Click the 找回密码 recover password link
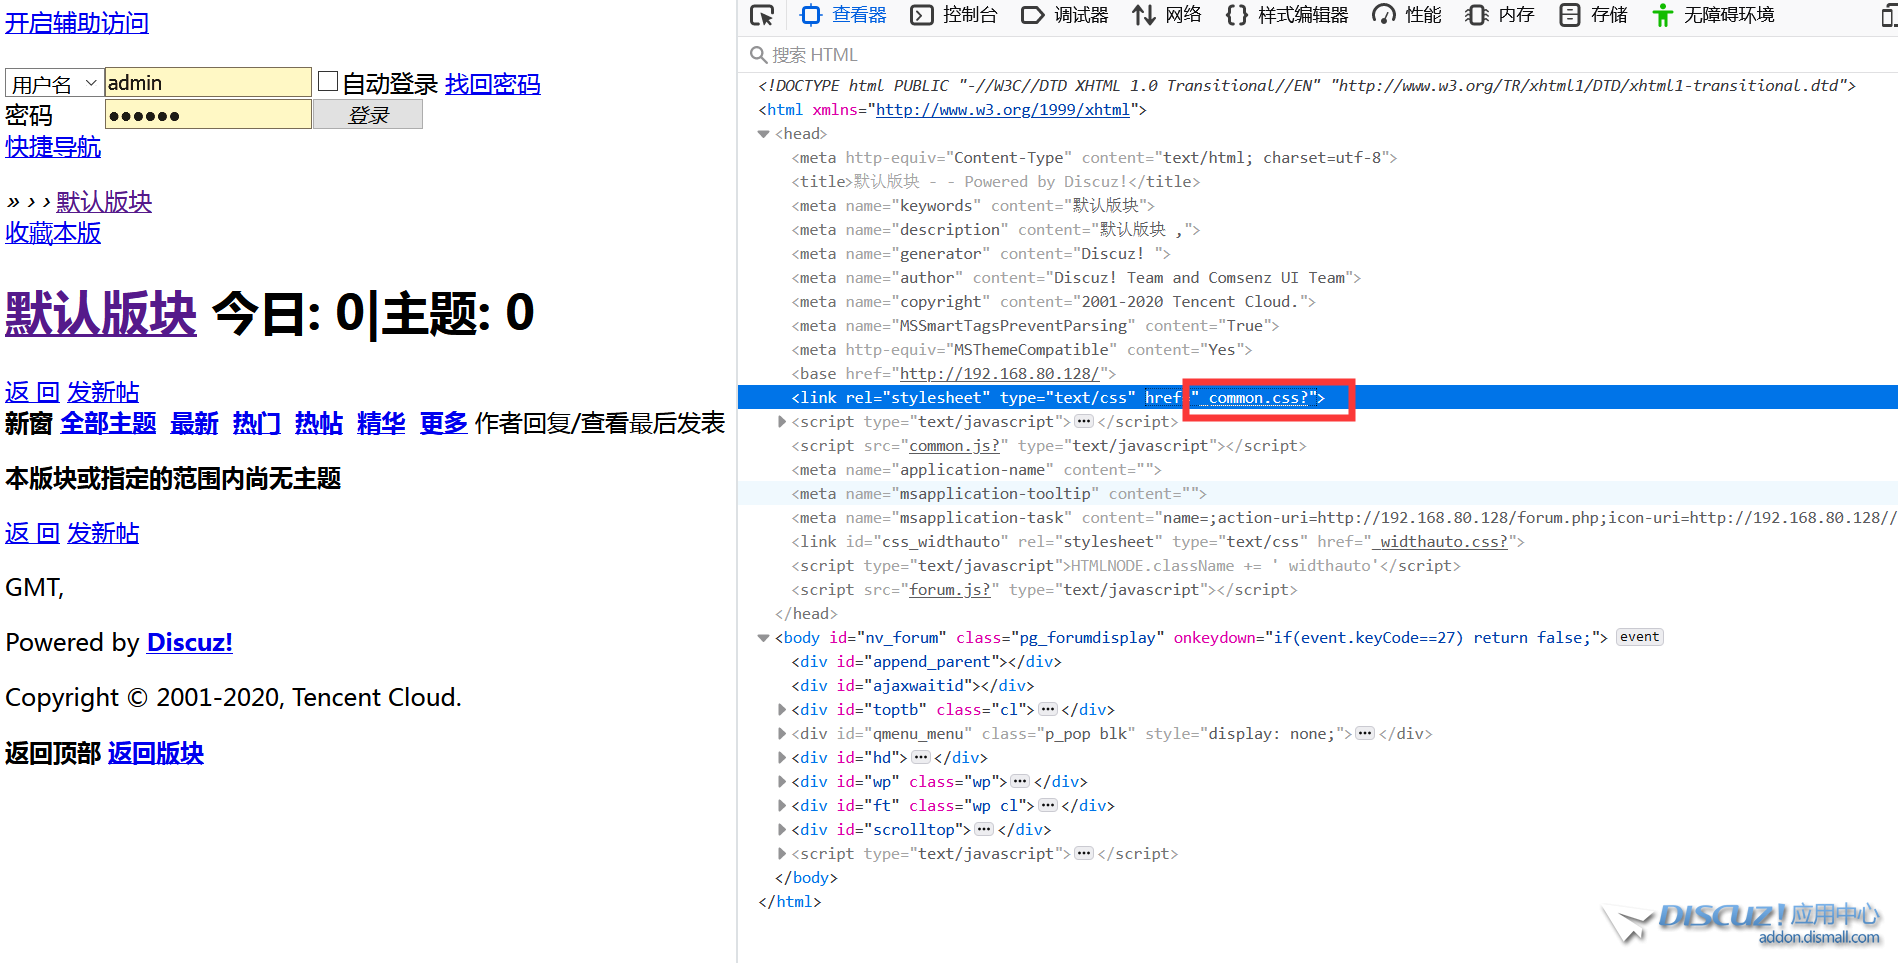Image resolution: width=1898 pixels, height=963 pixels. coord(492,84)
